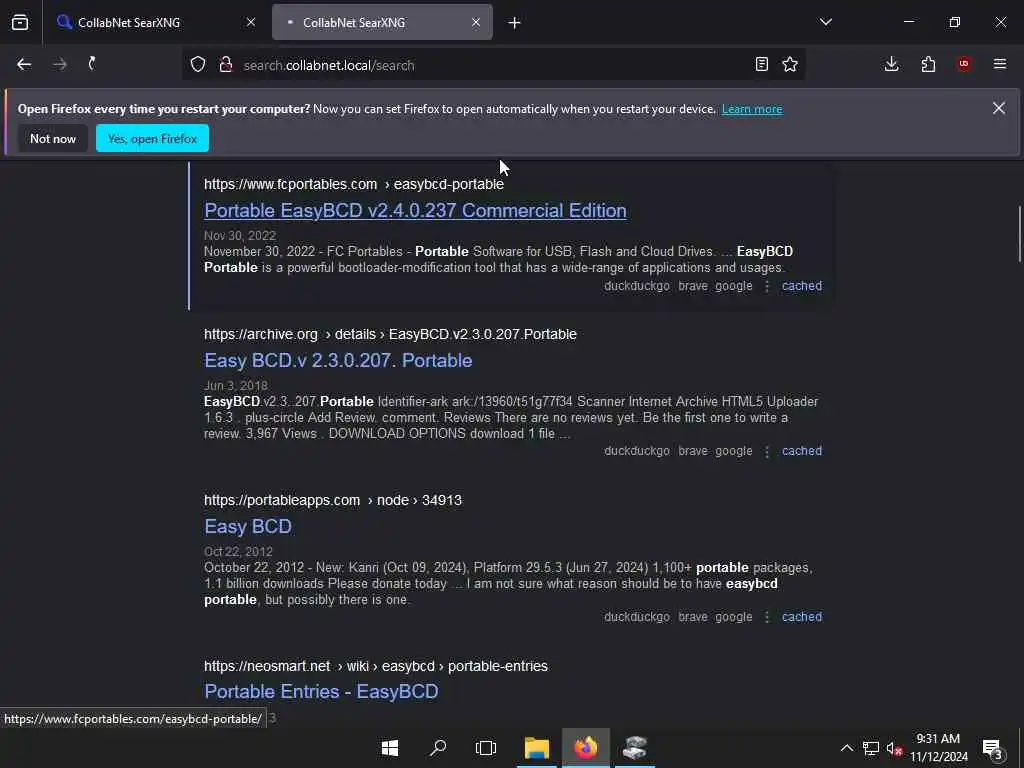The image size is (1024, 768).
Task: Open the Extensions puzzle icon
Action: [928, 64]
